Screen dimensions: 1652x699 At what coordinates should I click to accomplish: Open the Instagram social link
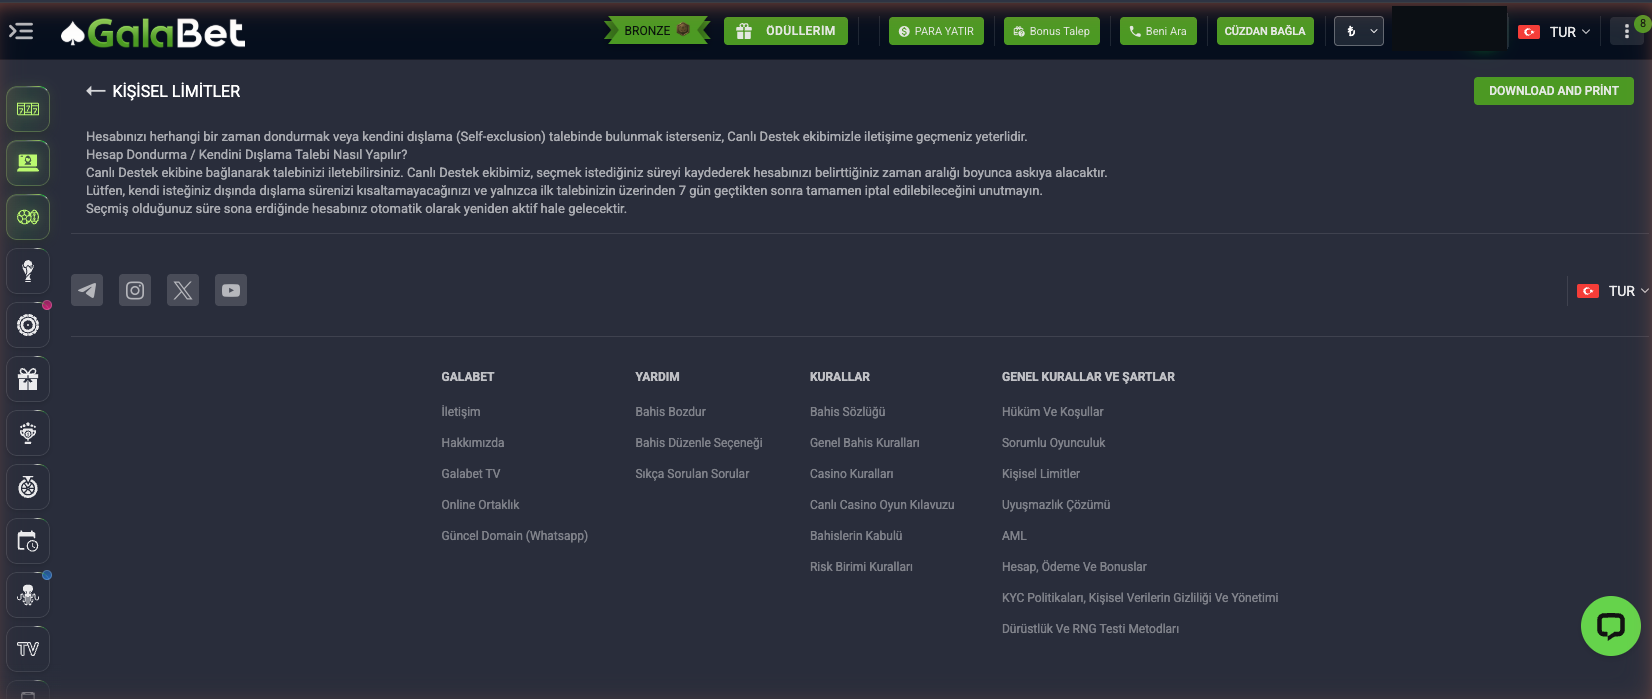click(135, 290)
